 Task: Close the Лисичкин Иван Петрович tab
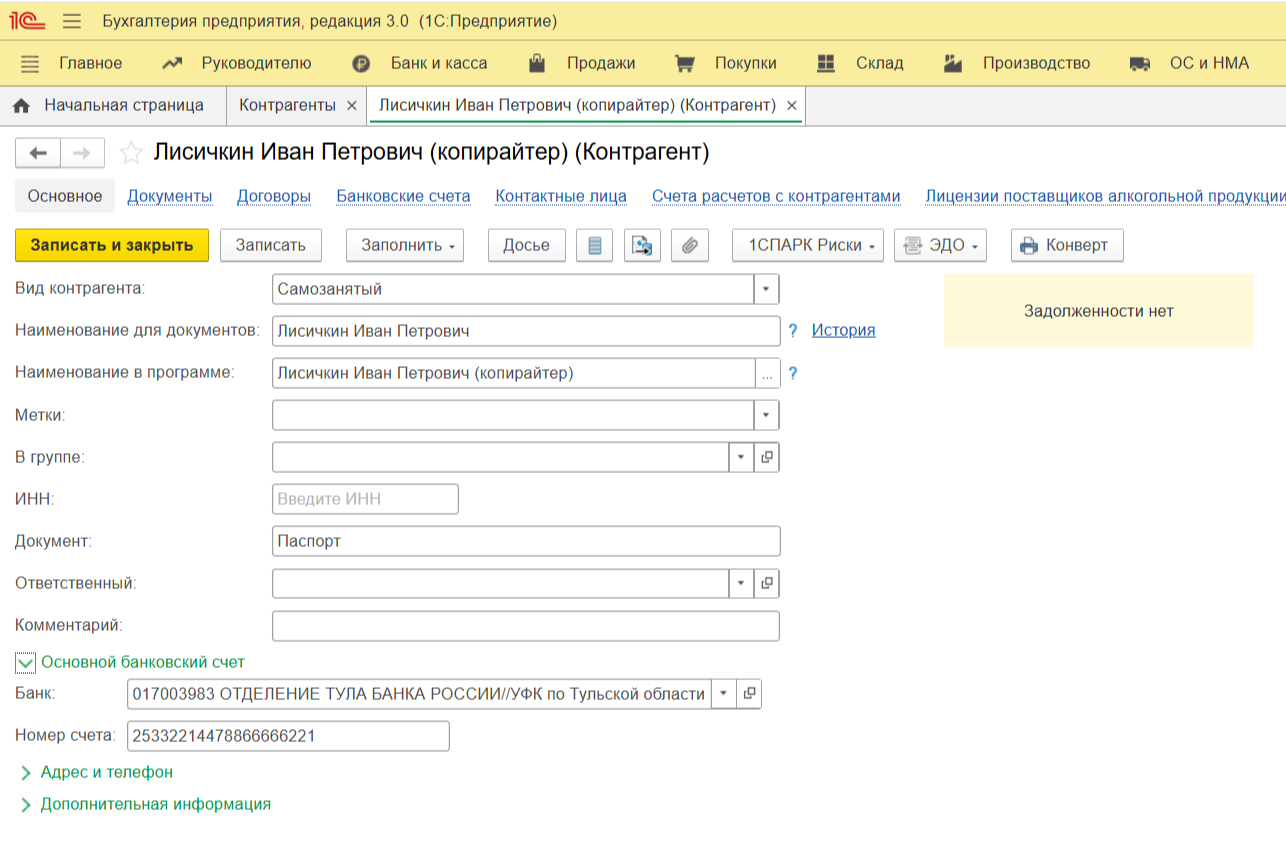(x=792, y=106)
